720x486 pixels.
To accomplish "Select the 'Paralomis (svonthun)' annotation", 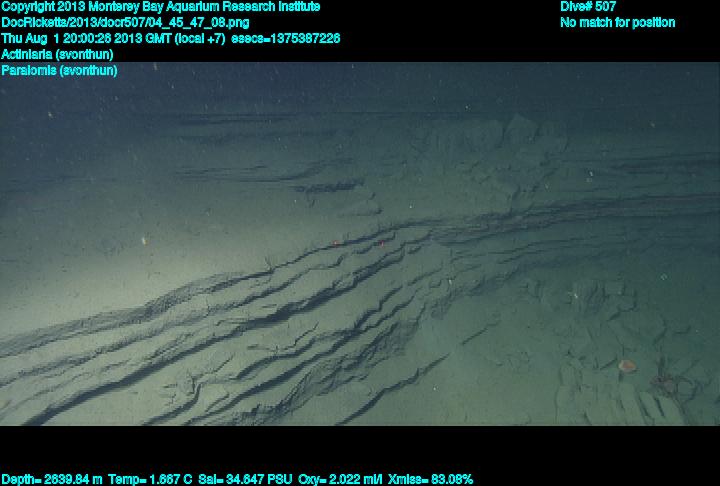I will (x=59, y=70).
